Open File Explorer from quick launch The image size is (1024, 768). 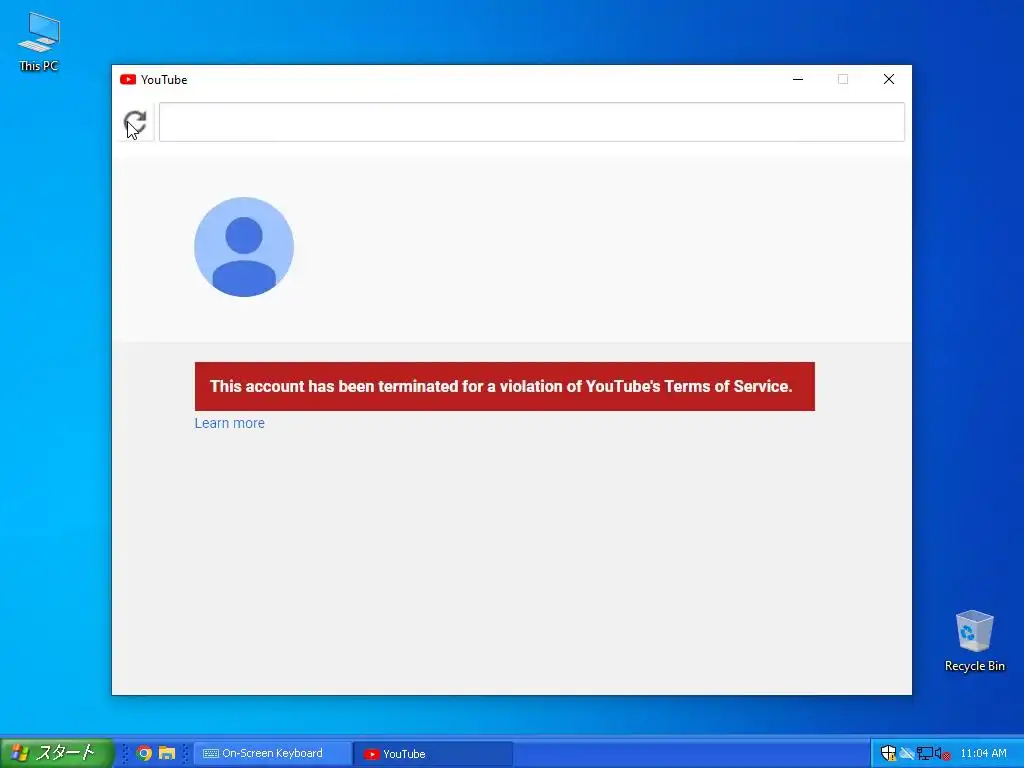tap(167, 753)
